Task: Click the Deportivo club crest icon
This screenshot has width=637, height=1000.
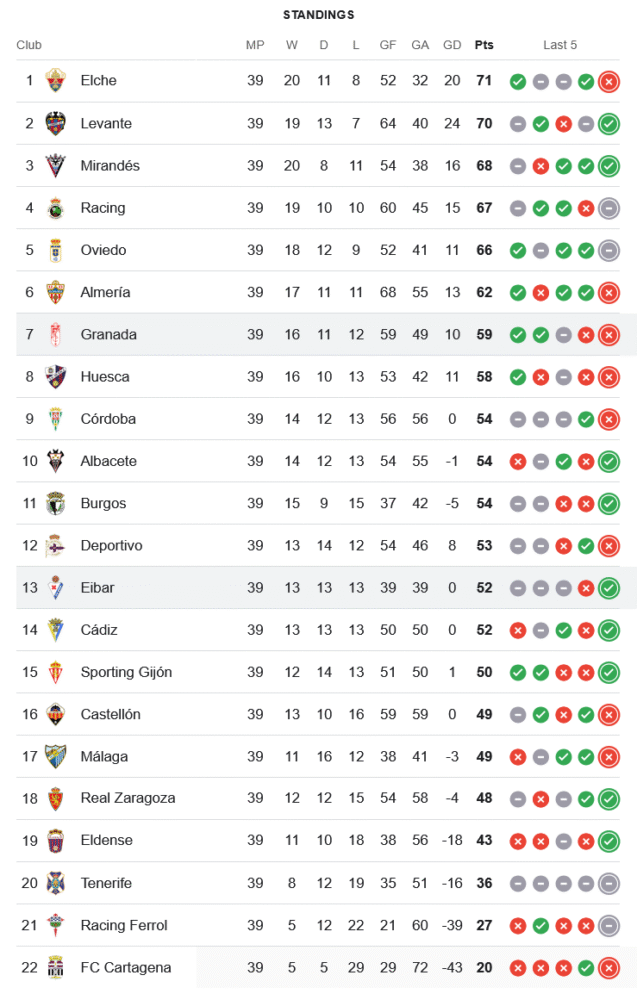Action: click(56, 545)
